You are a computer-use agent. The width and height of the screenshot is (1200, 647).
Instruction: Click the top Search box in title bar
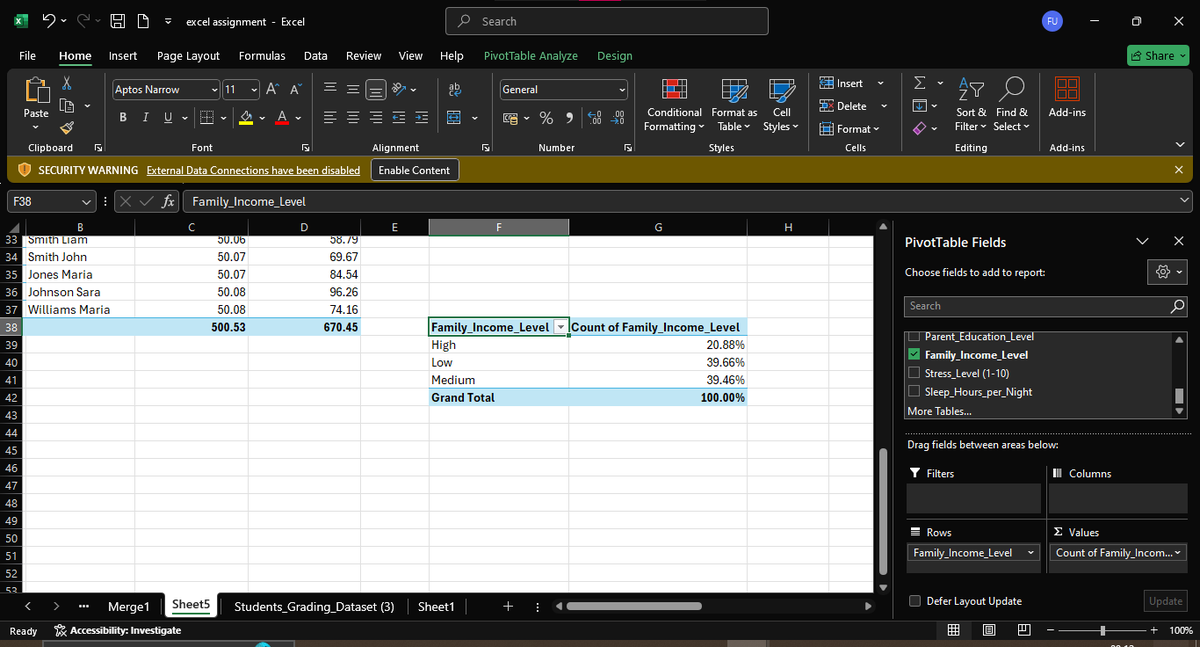tap(607, 21)
